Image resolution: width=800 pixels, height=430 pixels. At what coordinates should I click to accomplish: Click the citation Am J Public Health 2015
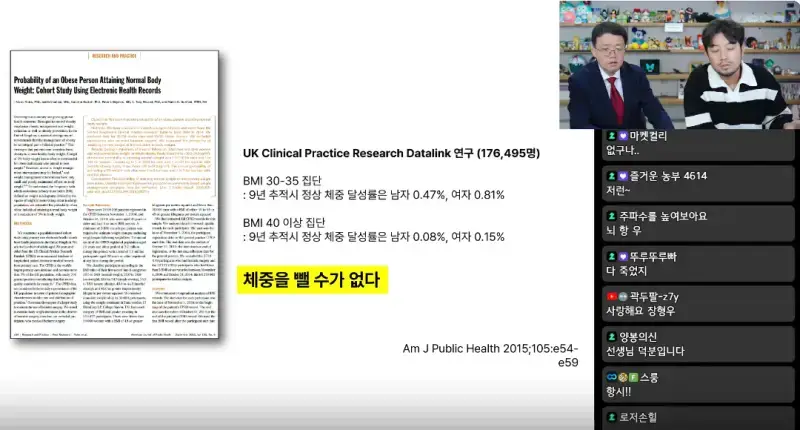coord(490,356)
